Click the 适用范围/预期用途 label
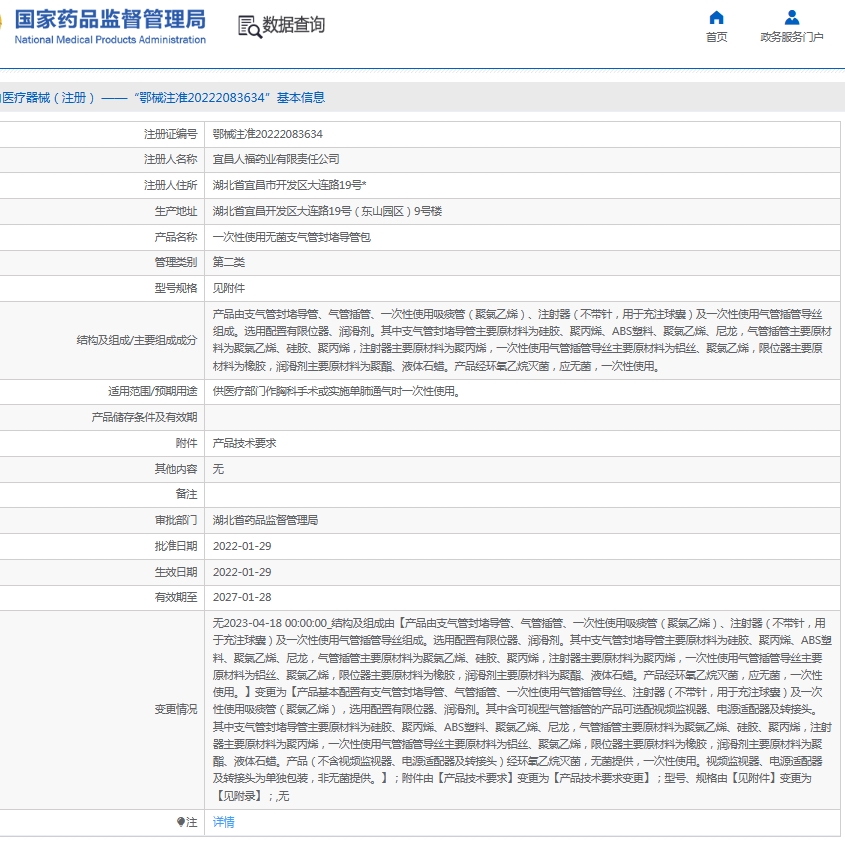Viewport: 845px width, 841px height. tap(153, 391)
